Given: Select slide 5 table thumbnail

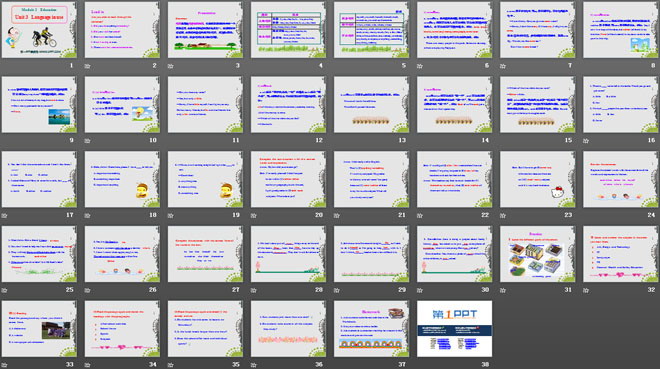Looking at the screenshot, I should tap(371, 30).
